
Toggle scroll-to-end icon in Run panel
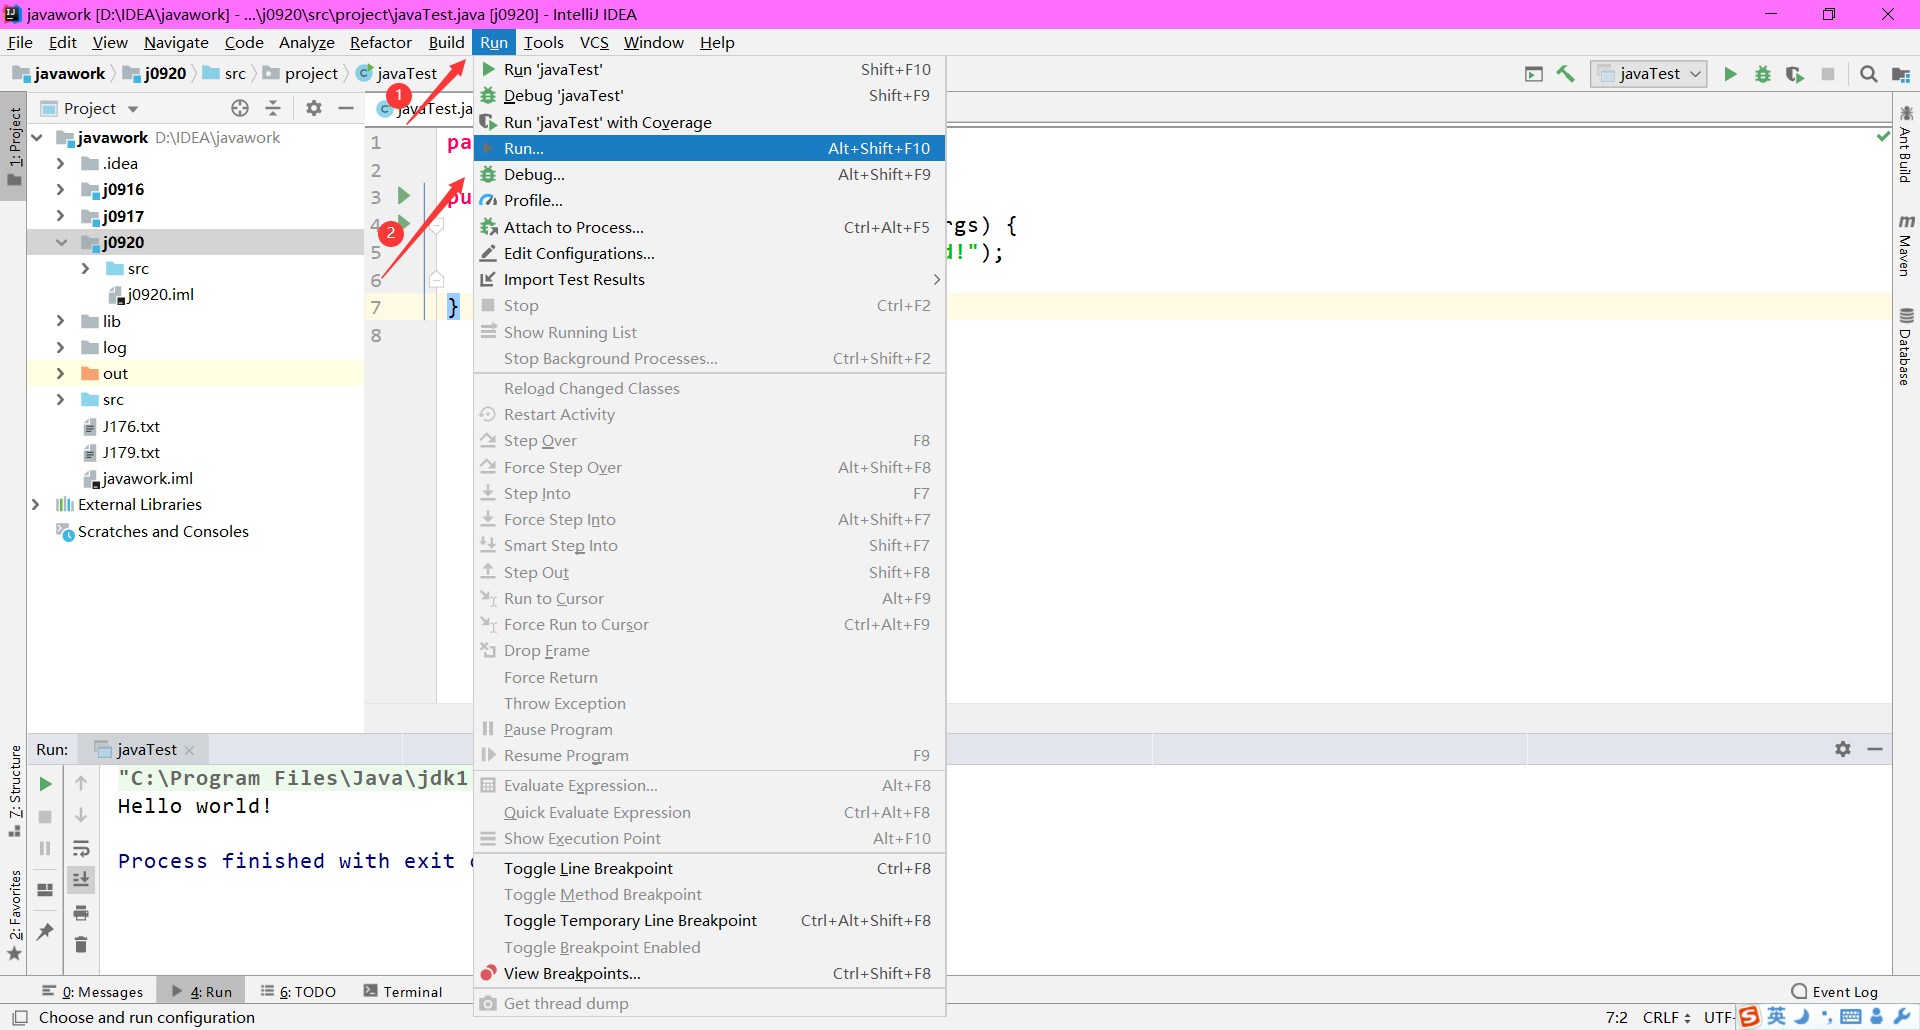click(81, 879)
